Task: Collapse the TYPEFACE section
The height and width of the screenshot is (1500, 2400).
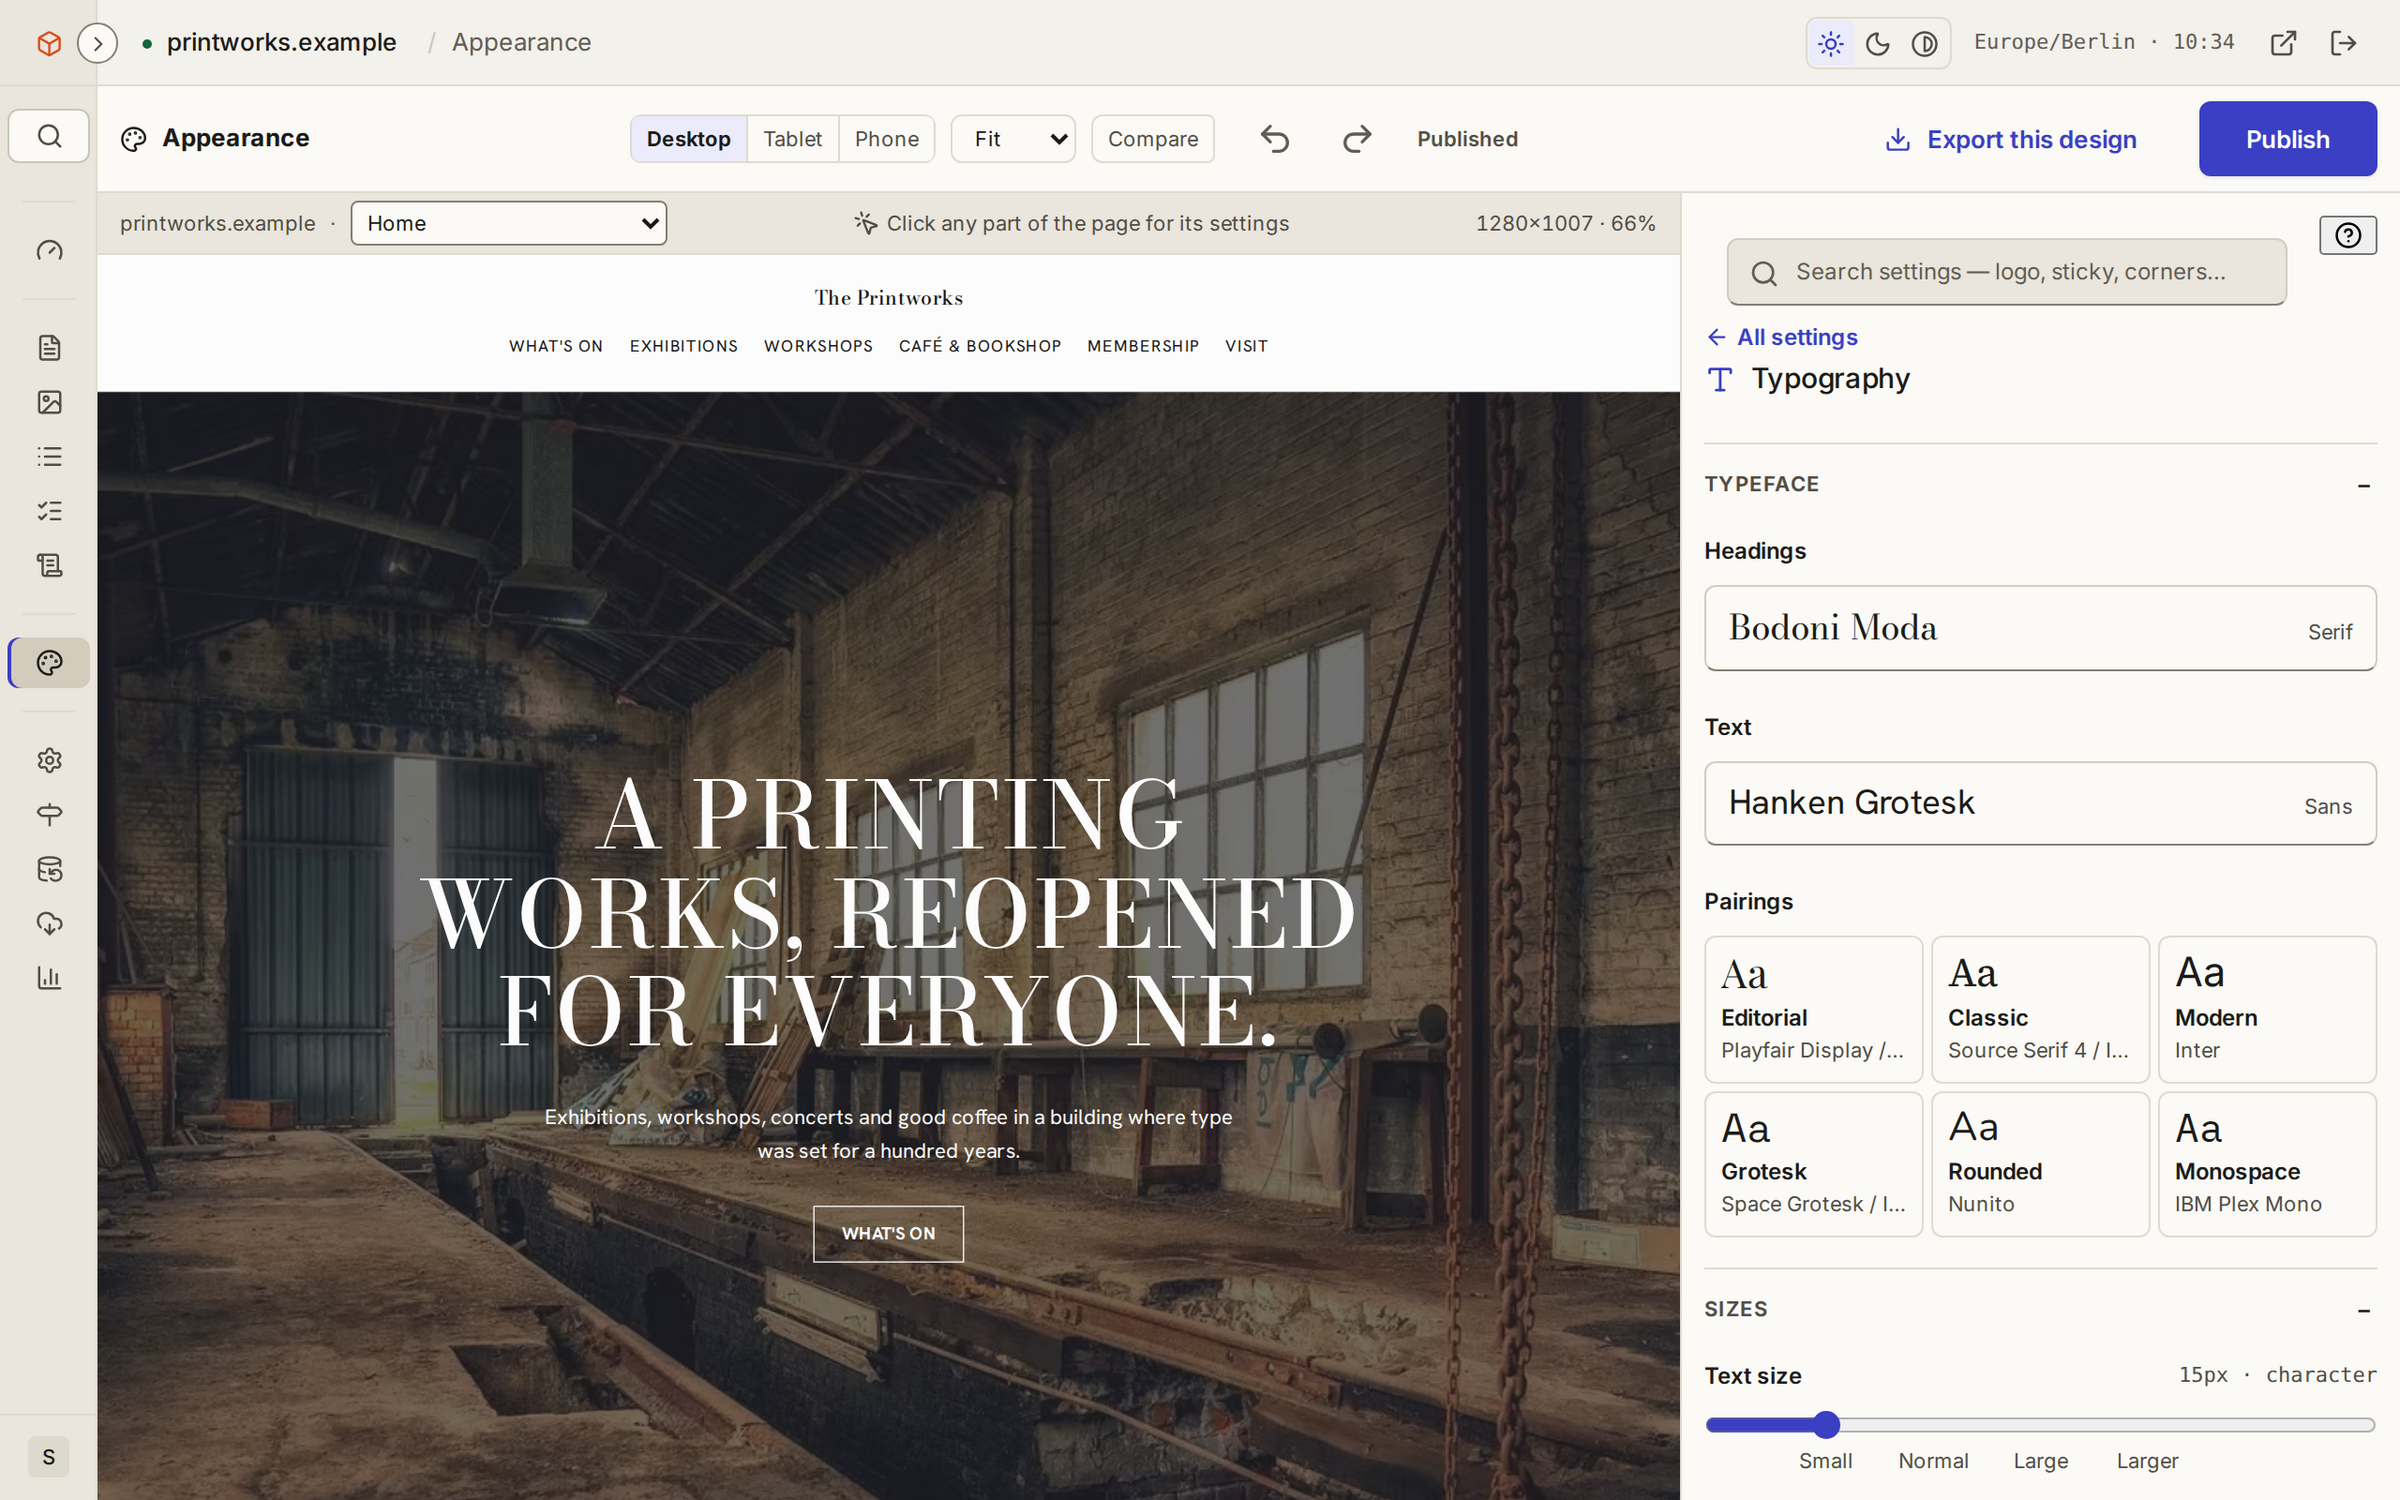Action: click(2363, 485)
